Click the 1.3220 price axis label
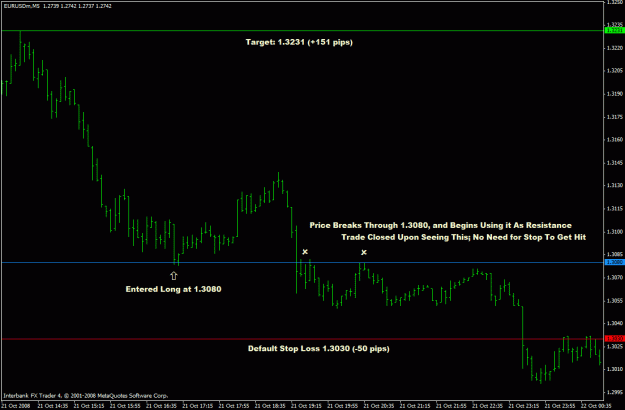 (615, 48)
